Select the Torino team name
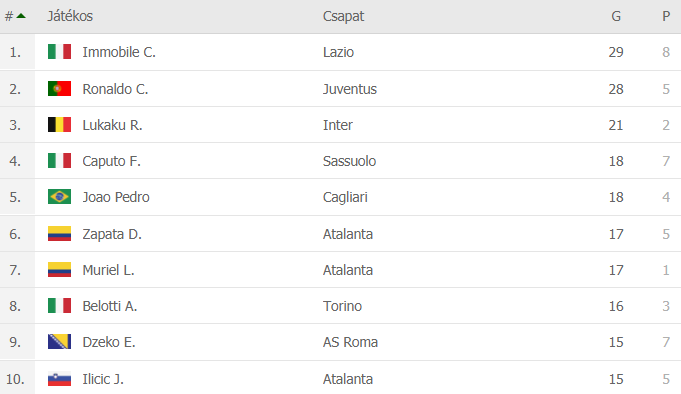681x394 pixels. pos(342,306)
